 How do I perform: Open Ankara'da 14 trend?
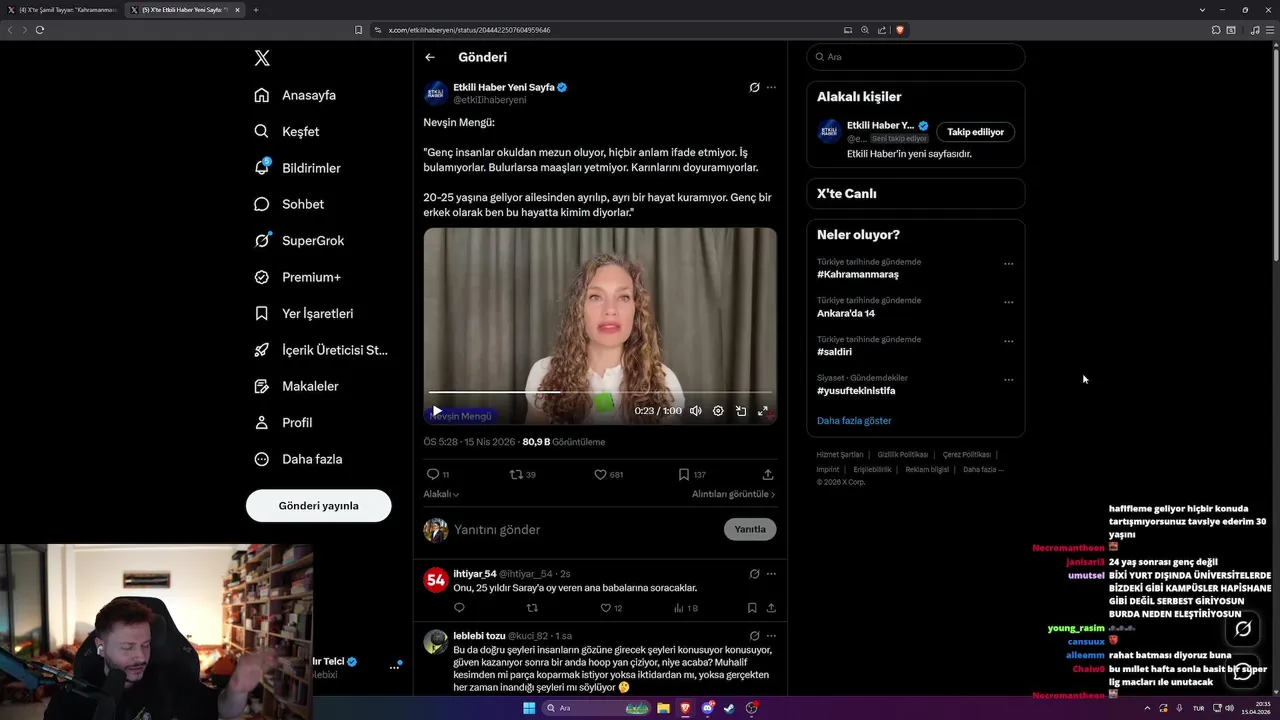846,313
